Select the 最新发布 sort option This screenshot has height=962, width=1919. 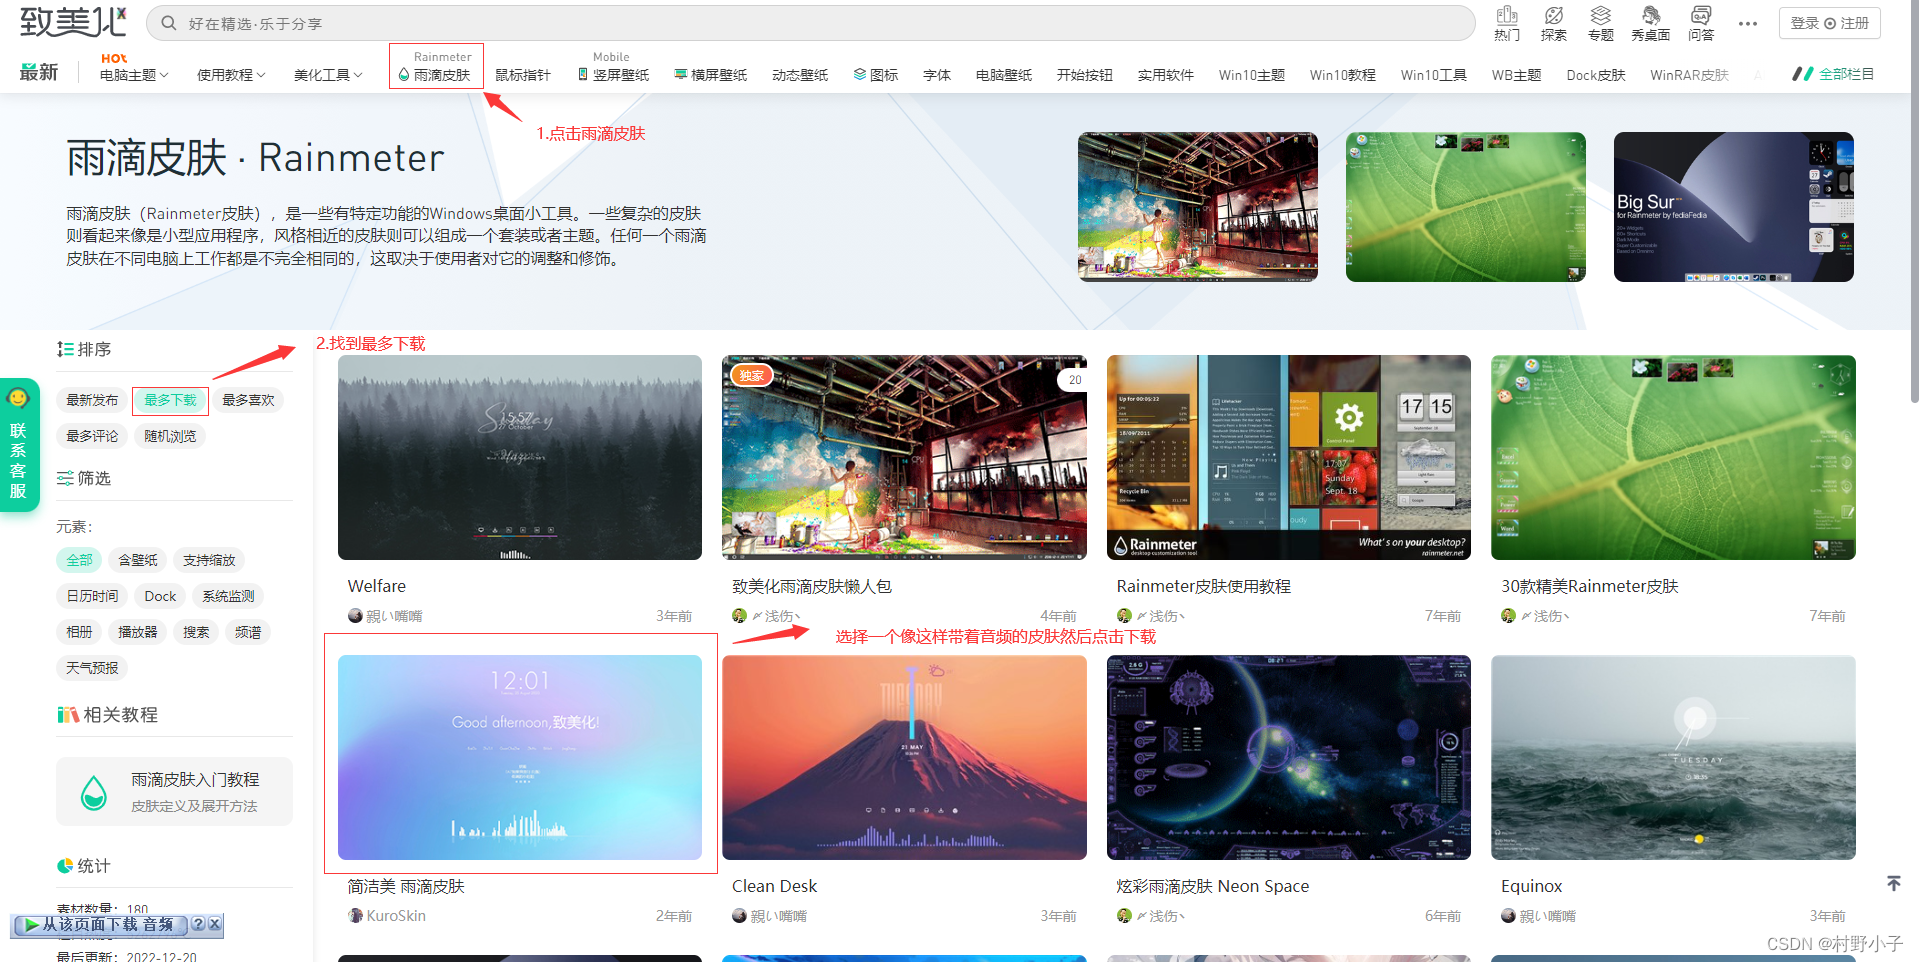click(91, 400)
